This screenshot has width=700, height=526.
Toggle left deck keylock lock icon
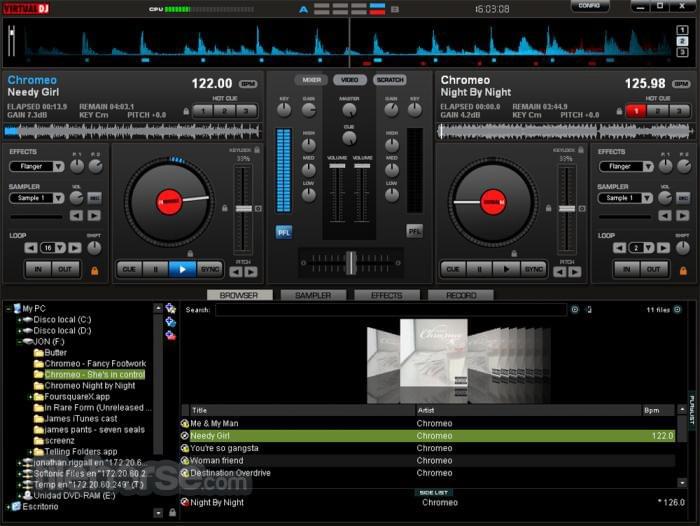pyautogui.click(x=257, y=150)
